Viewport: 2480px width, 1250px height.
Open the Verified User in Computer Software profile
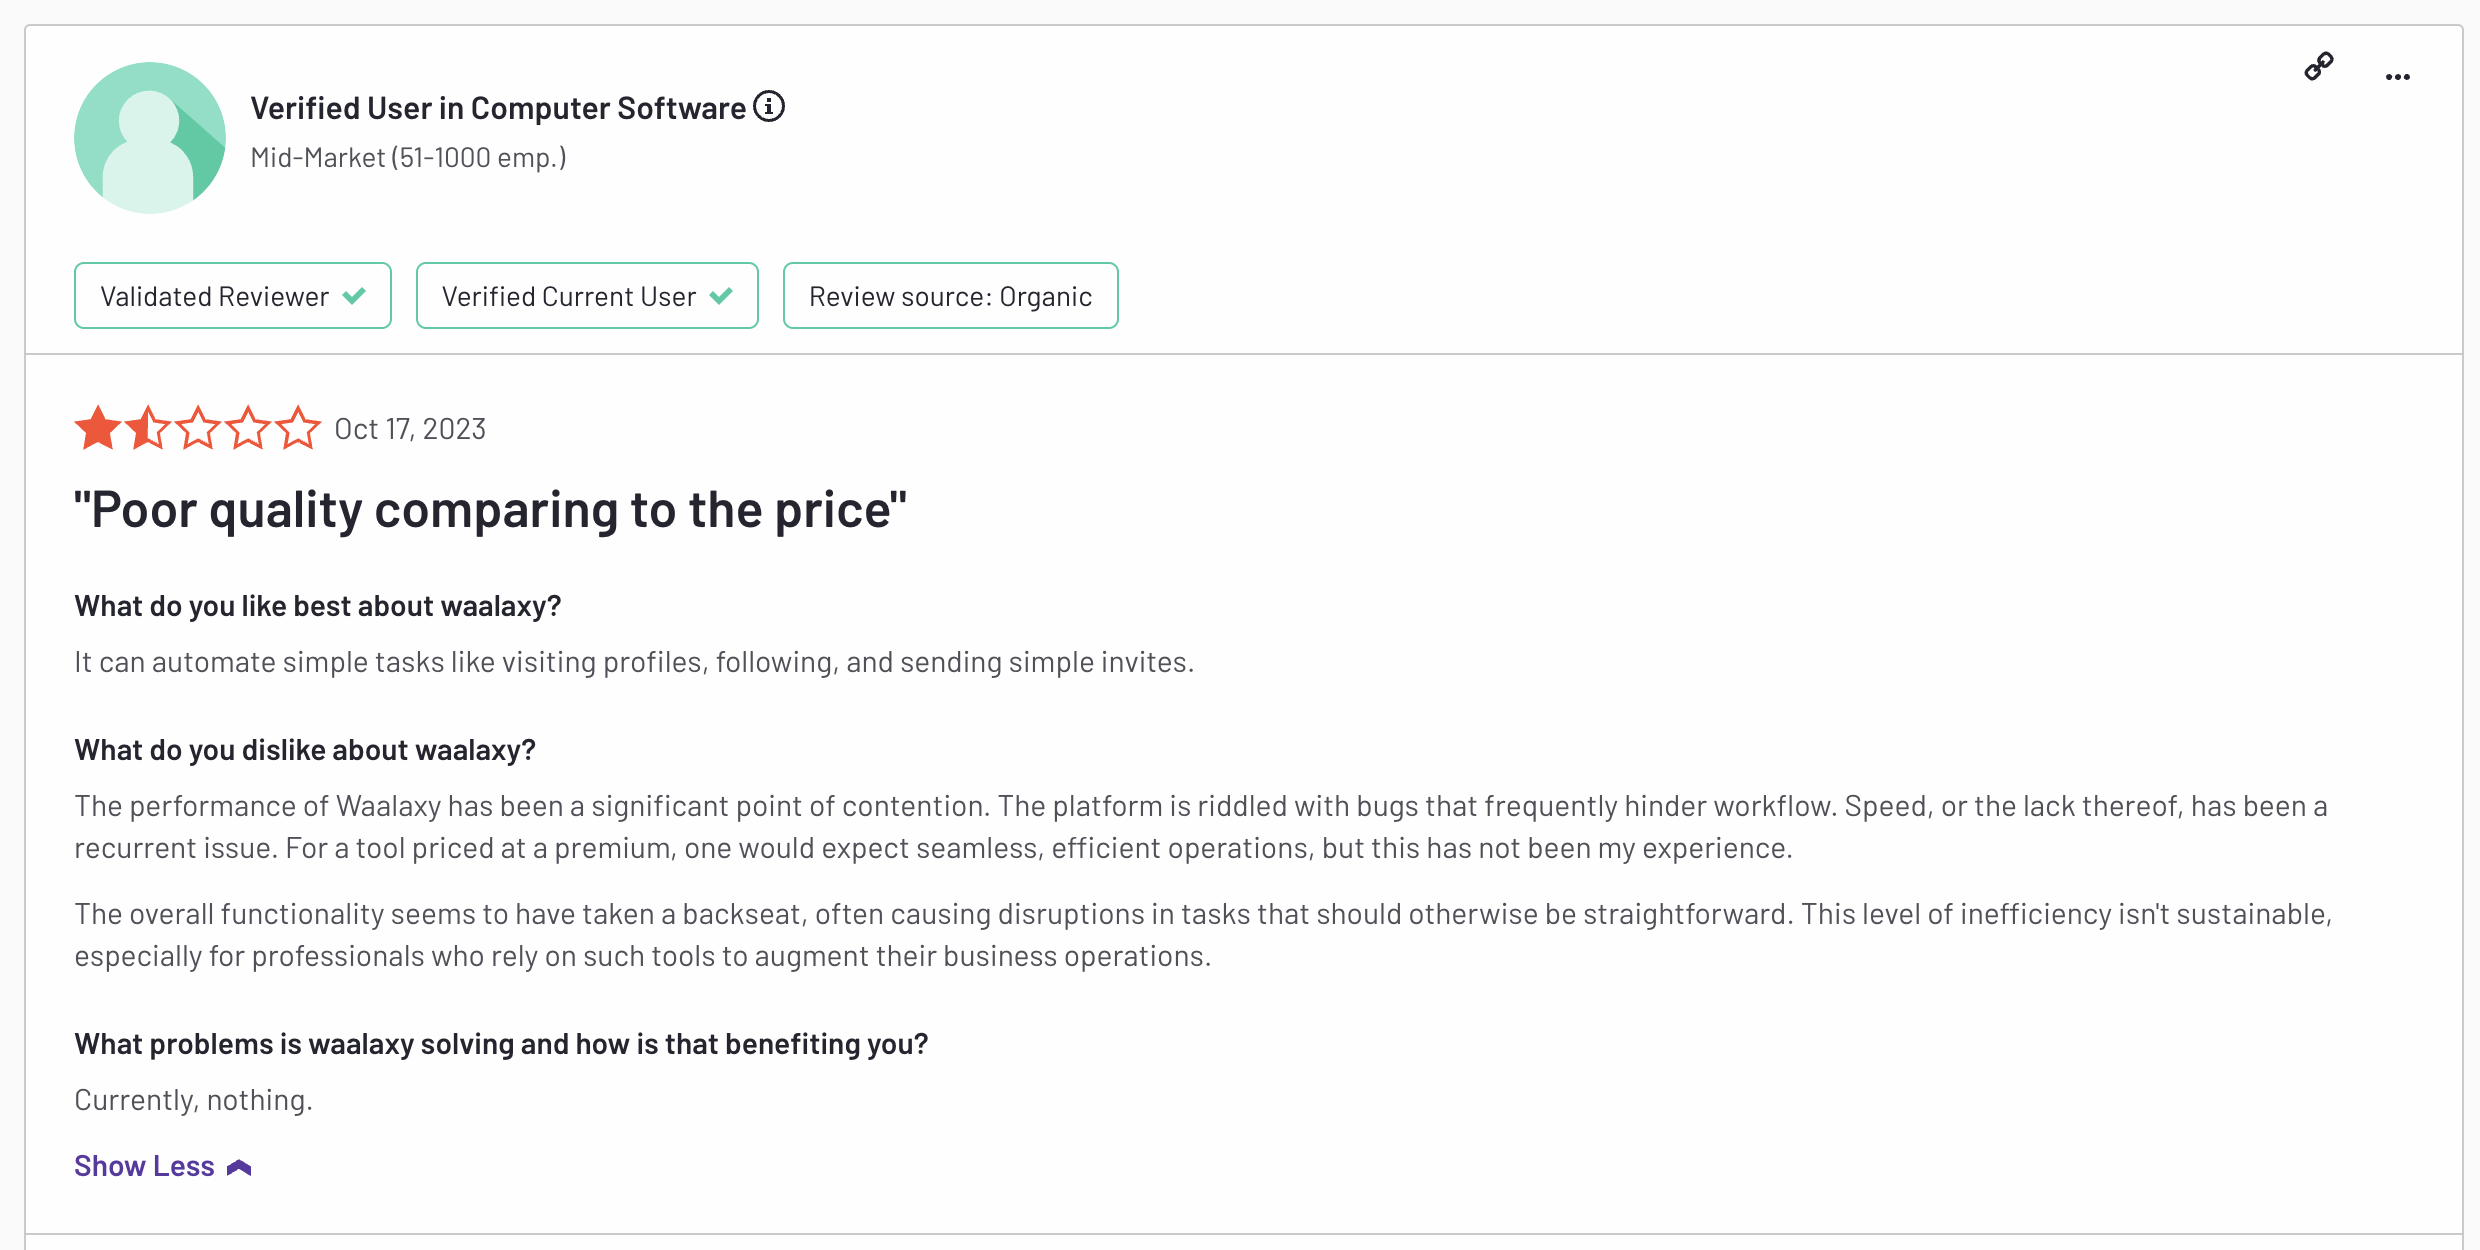click(498, 108)
